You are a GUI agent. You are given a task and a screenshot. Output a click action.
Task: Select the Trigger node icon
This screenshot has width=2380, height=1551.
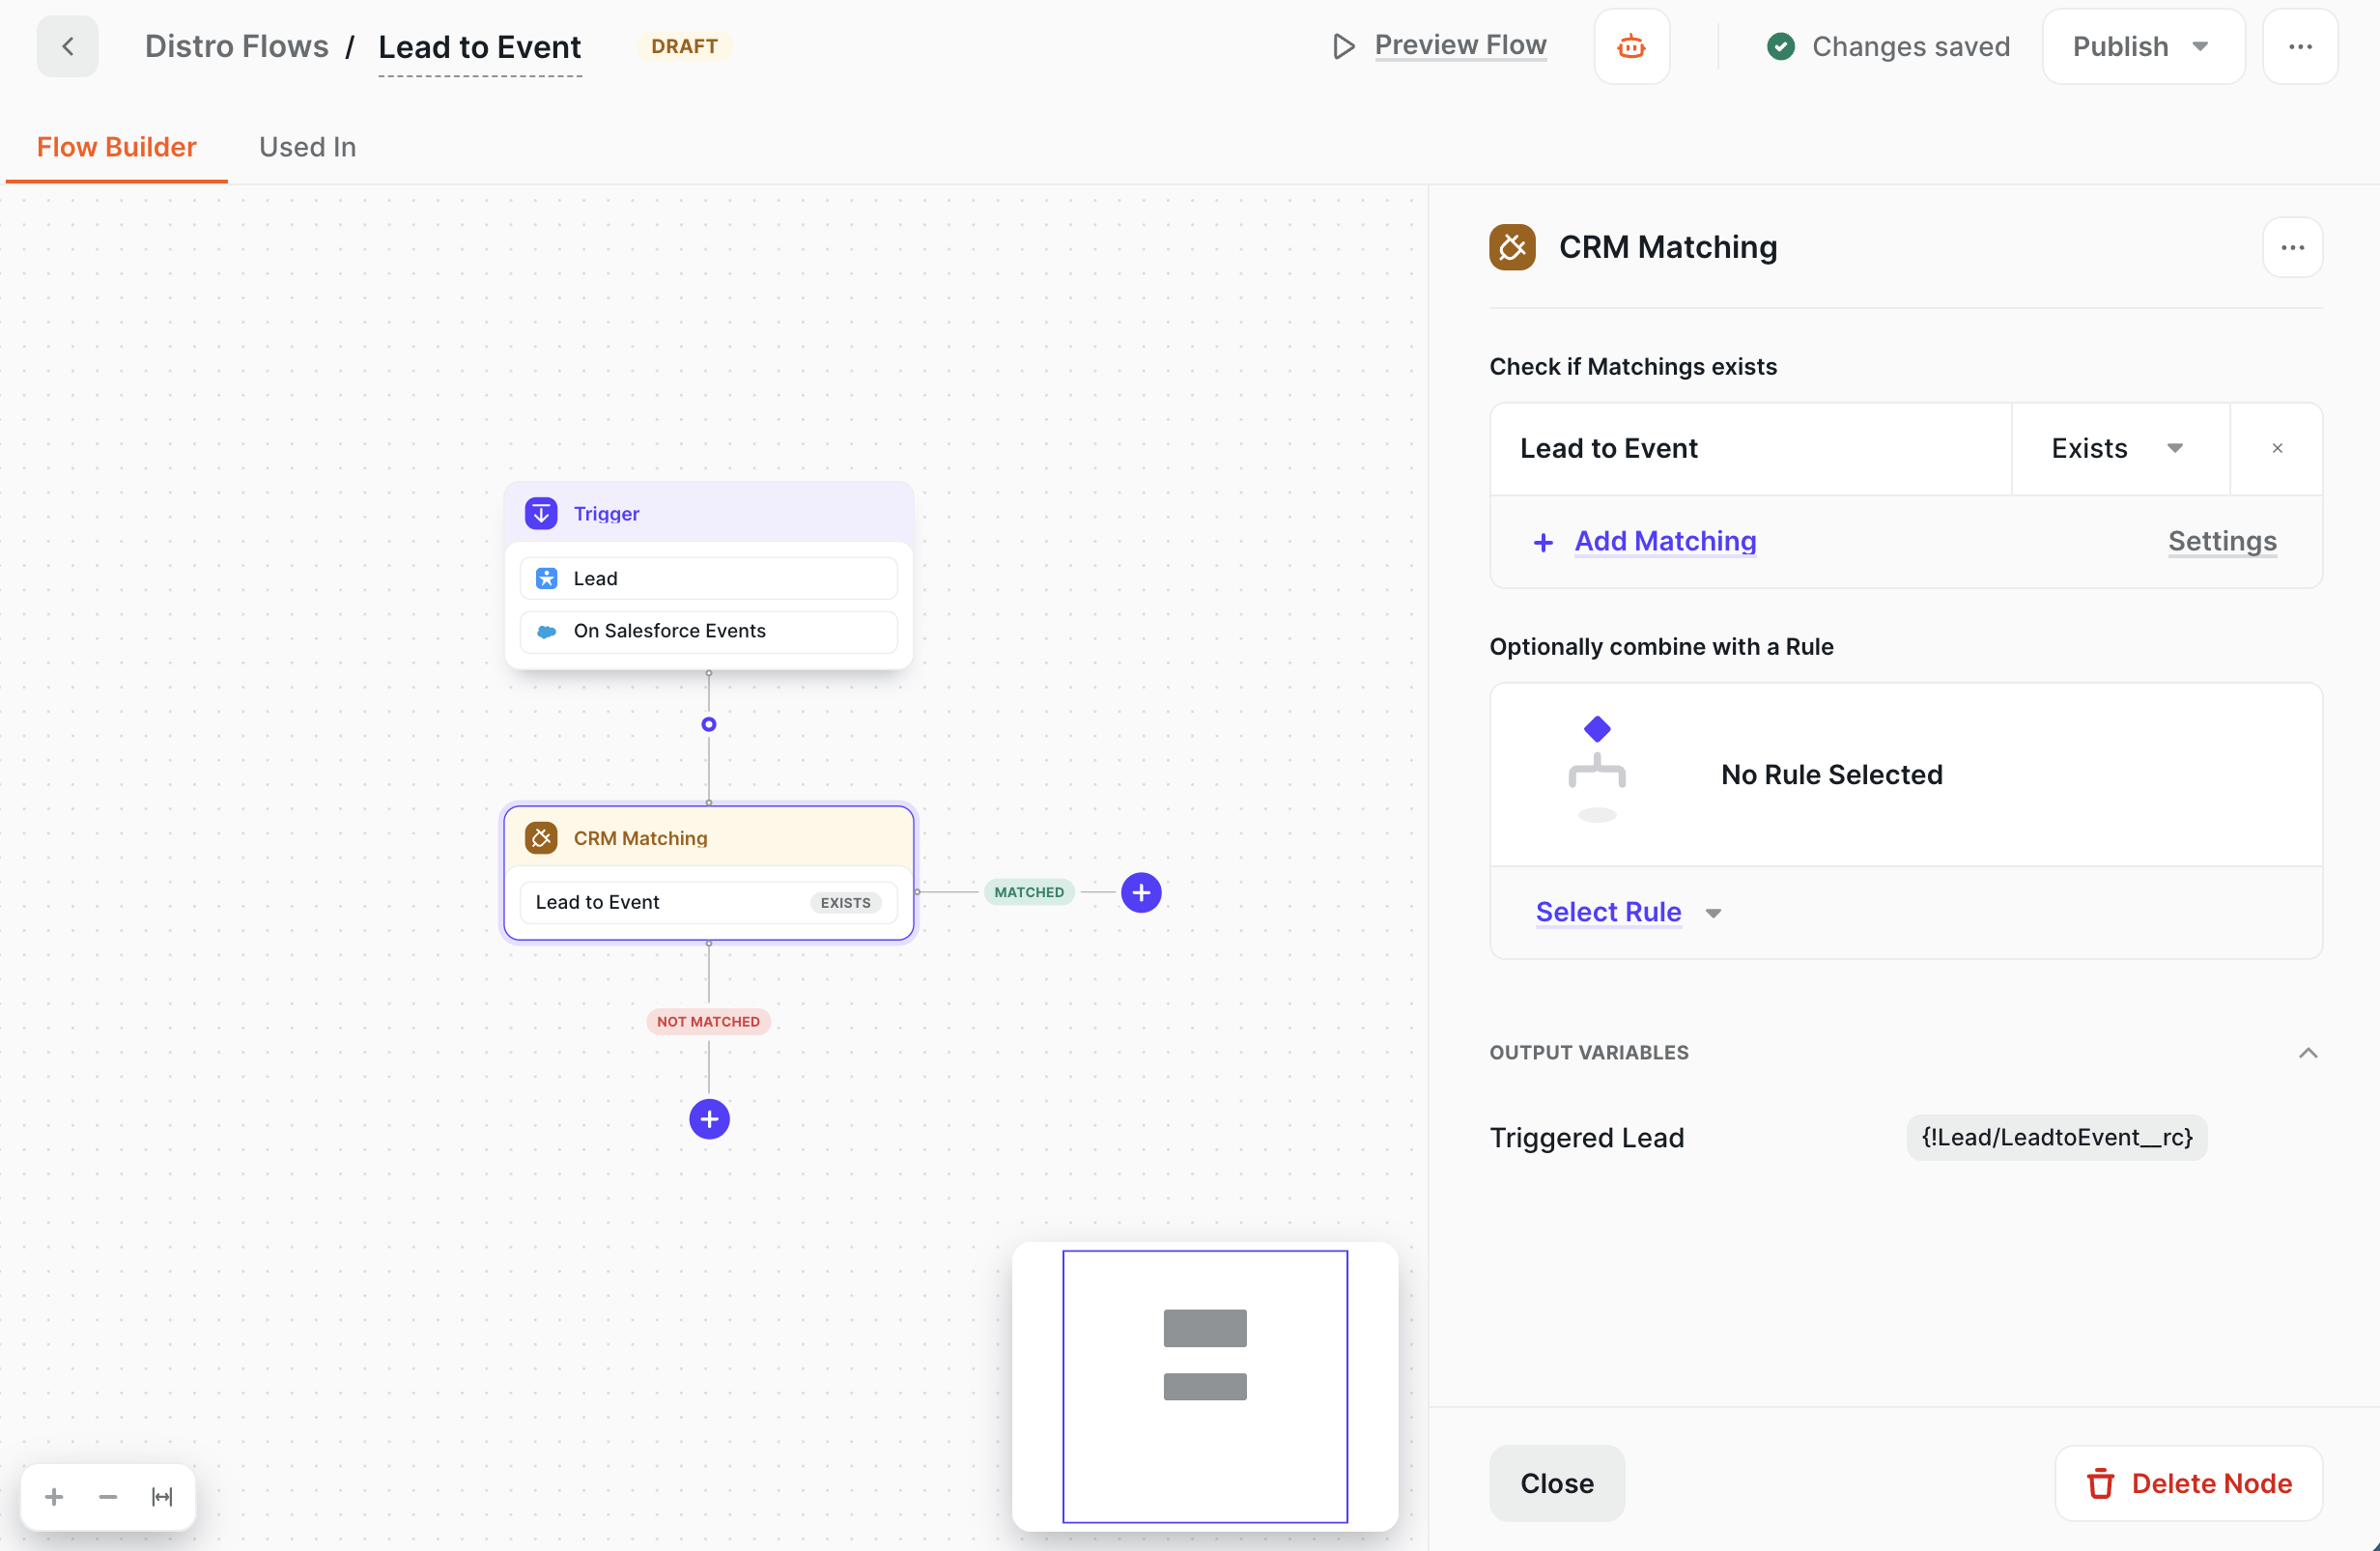[x=541, y=513]
